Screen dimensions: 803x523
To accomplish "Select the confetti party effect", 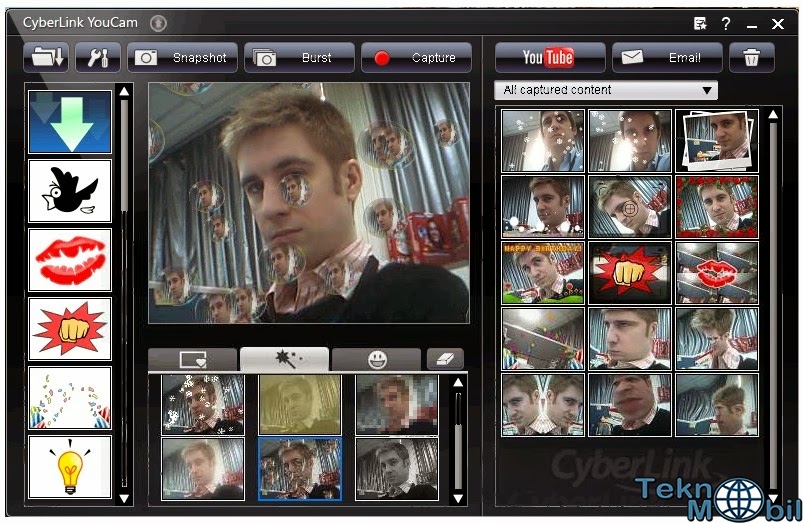I will coord(70,398).
